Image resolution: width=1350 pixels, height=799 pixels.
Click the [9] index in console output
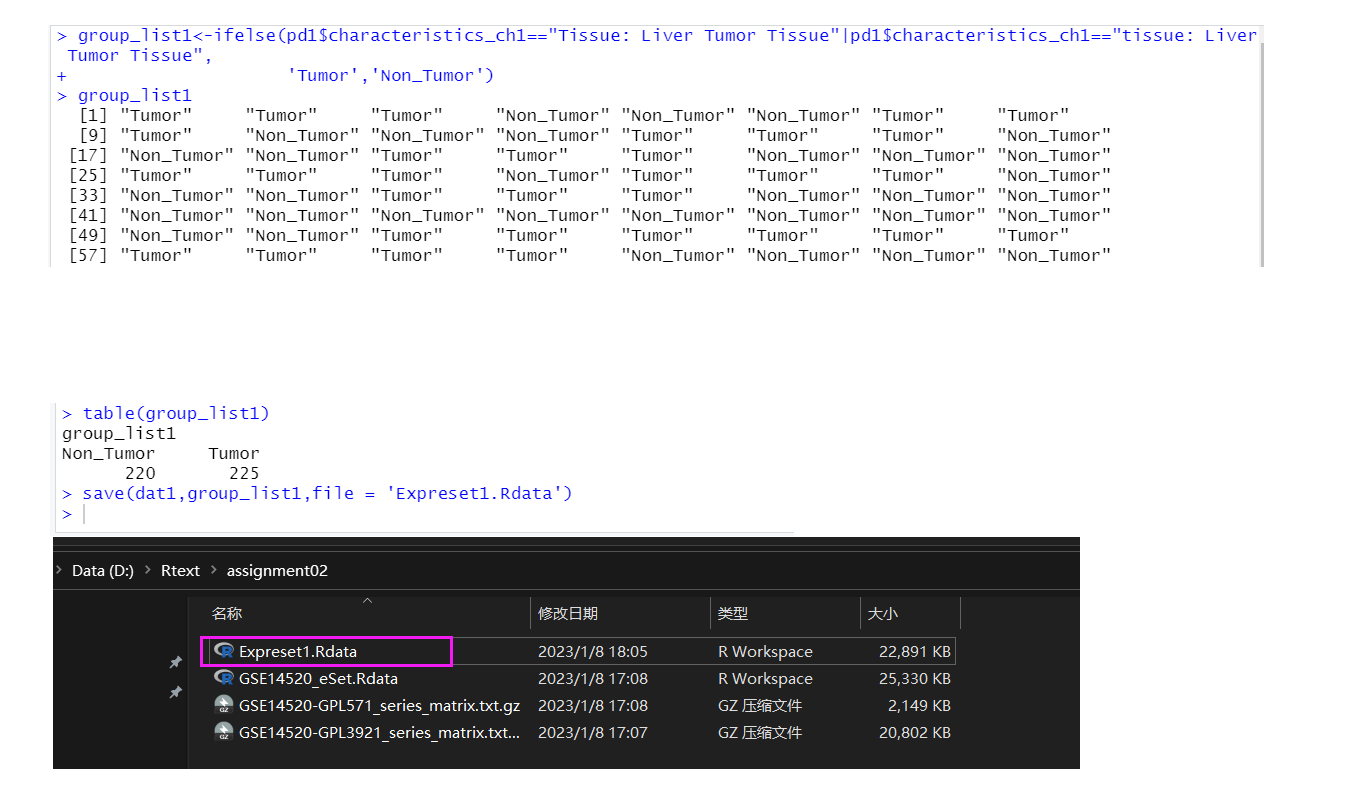click(x=93, y=135)
